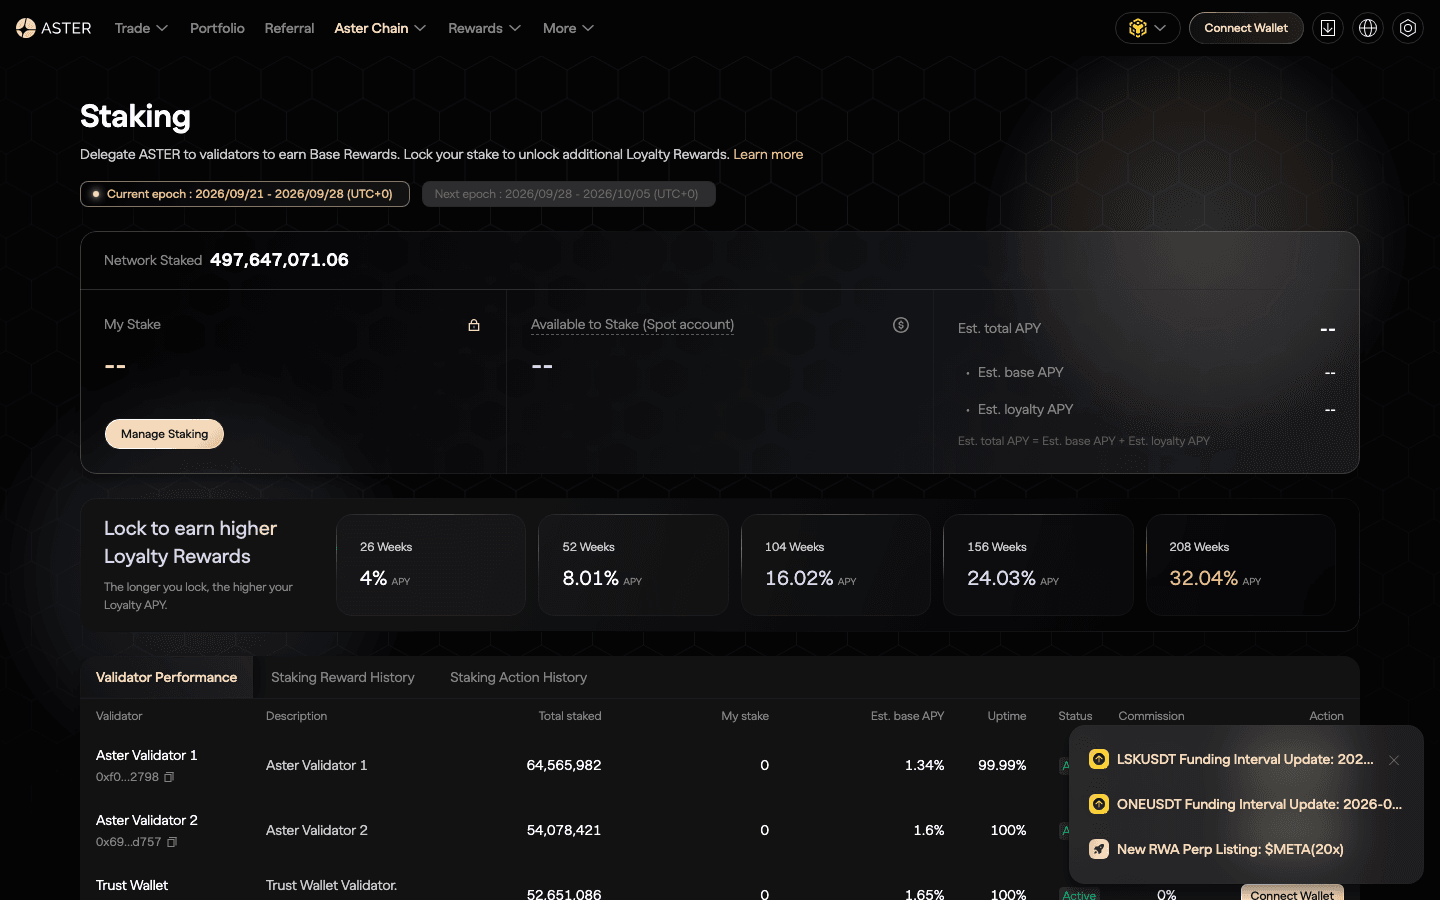Expand the More menu
The height and width of the screenshot is (900, 1440).
click(568, 28)
